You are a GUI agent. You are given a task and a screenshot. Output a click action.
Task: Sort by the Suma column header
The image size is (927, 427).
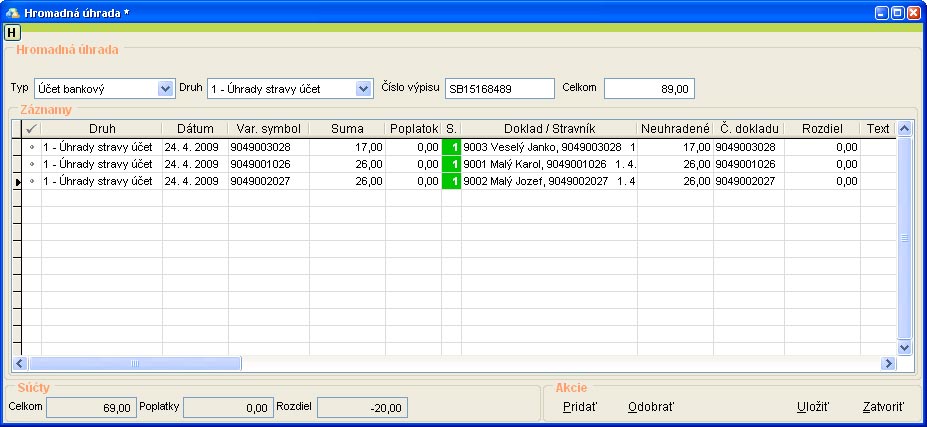[x=347, y=129]
